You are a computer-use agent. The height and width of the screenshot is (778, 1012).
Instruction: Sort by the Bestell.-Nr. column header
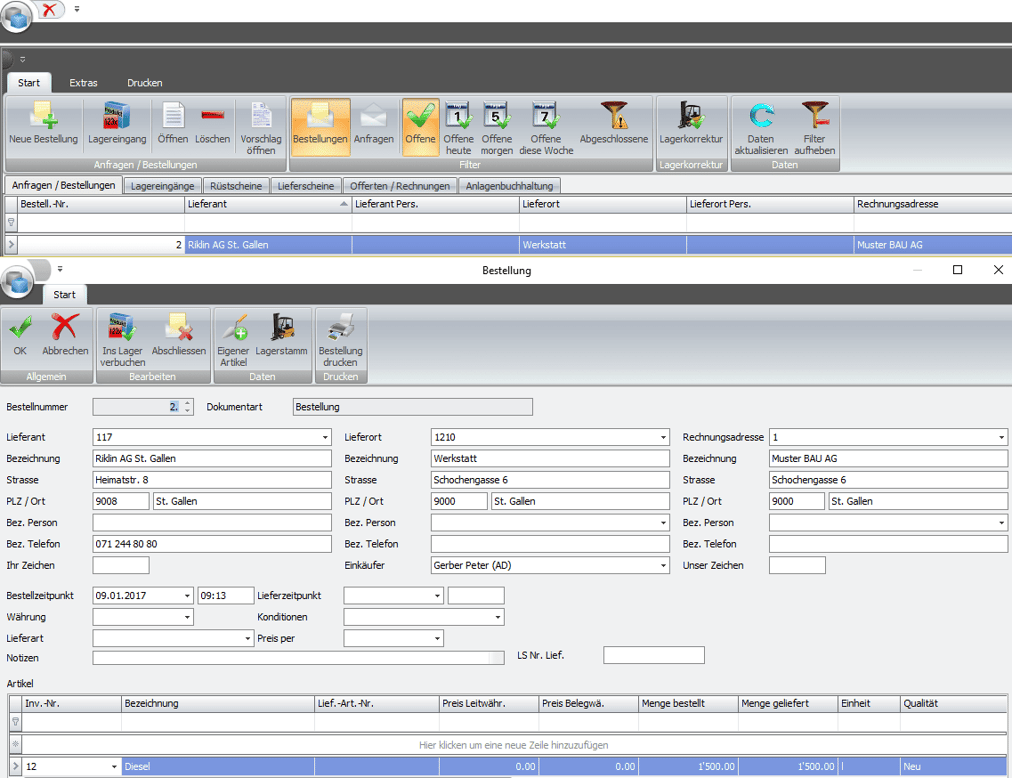pyautogui.click(x=101, y=204)
